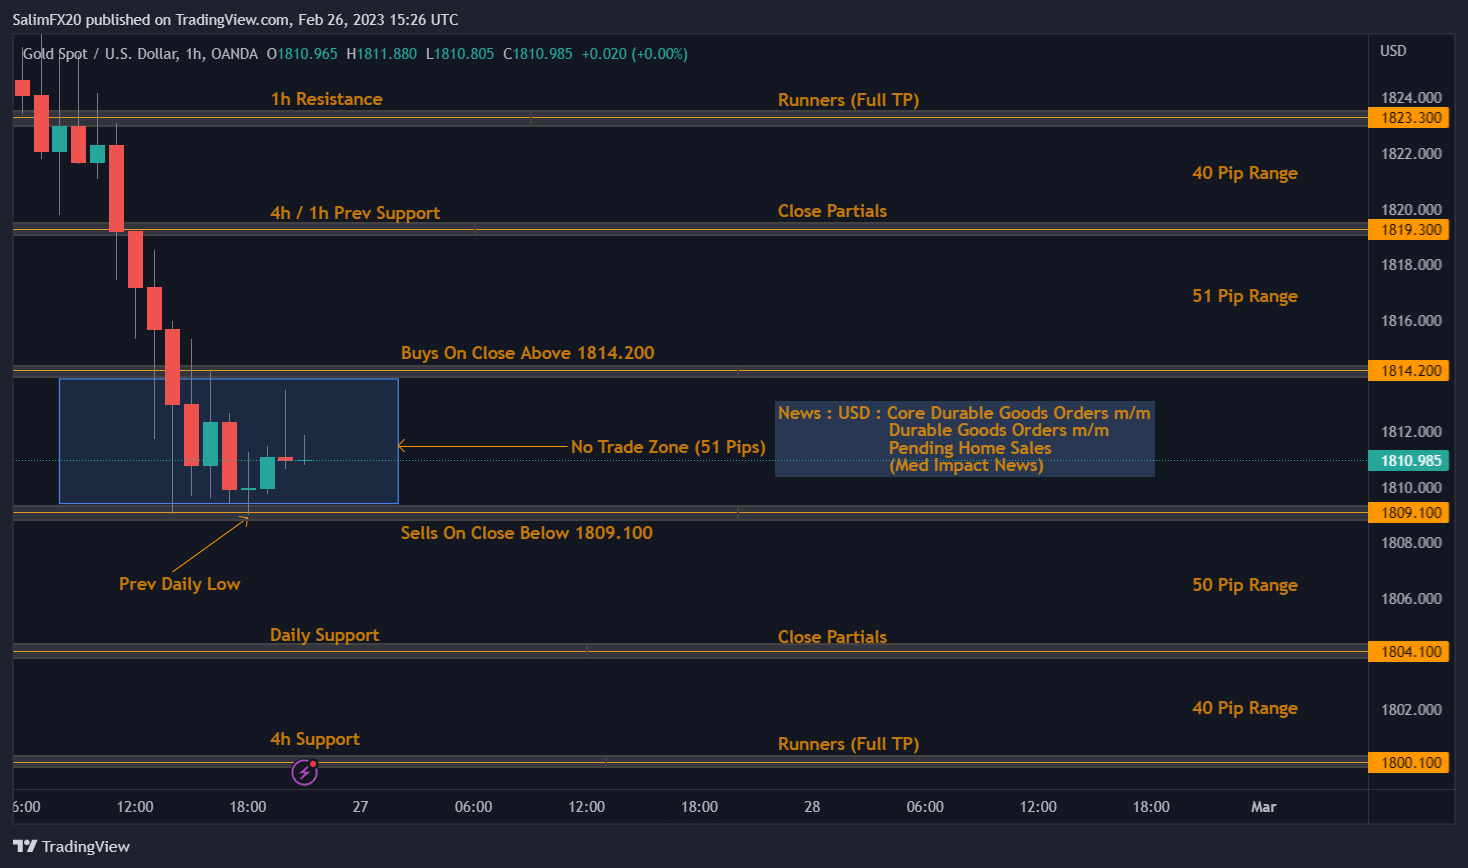Select the "Buys On Close Above 1814.200" text
The image size is (1468, 868).
pyautogui.click(x=527, y=353)
